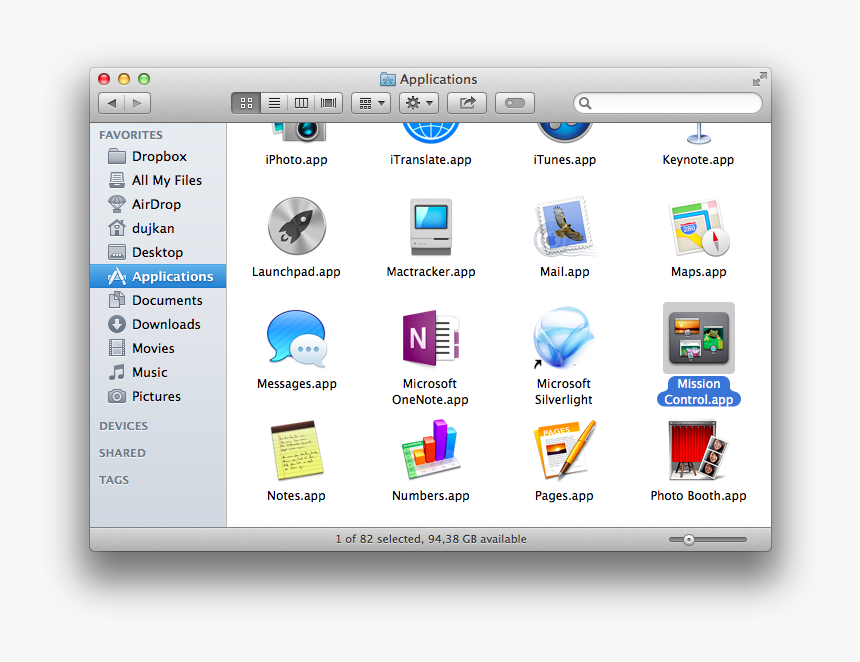Open the Mail.app stamp icon
This screenshot has height=662, width=860.
point(564,226)
